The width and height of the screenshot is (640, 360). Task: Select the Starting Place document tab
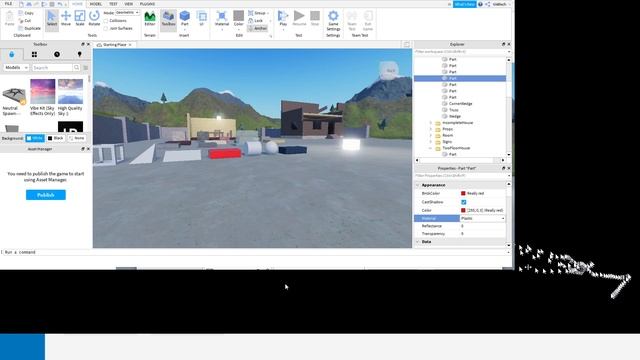click(114, 44)
